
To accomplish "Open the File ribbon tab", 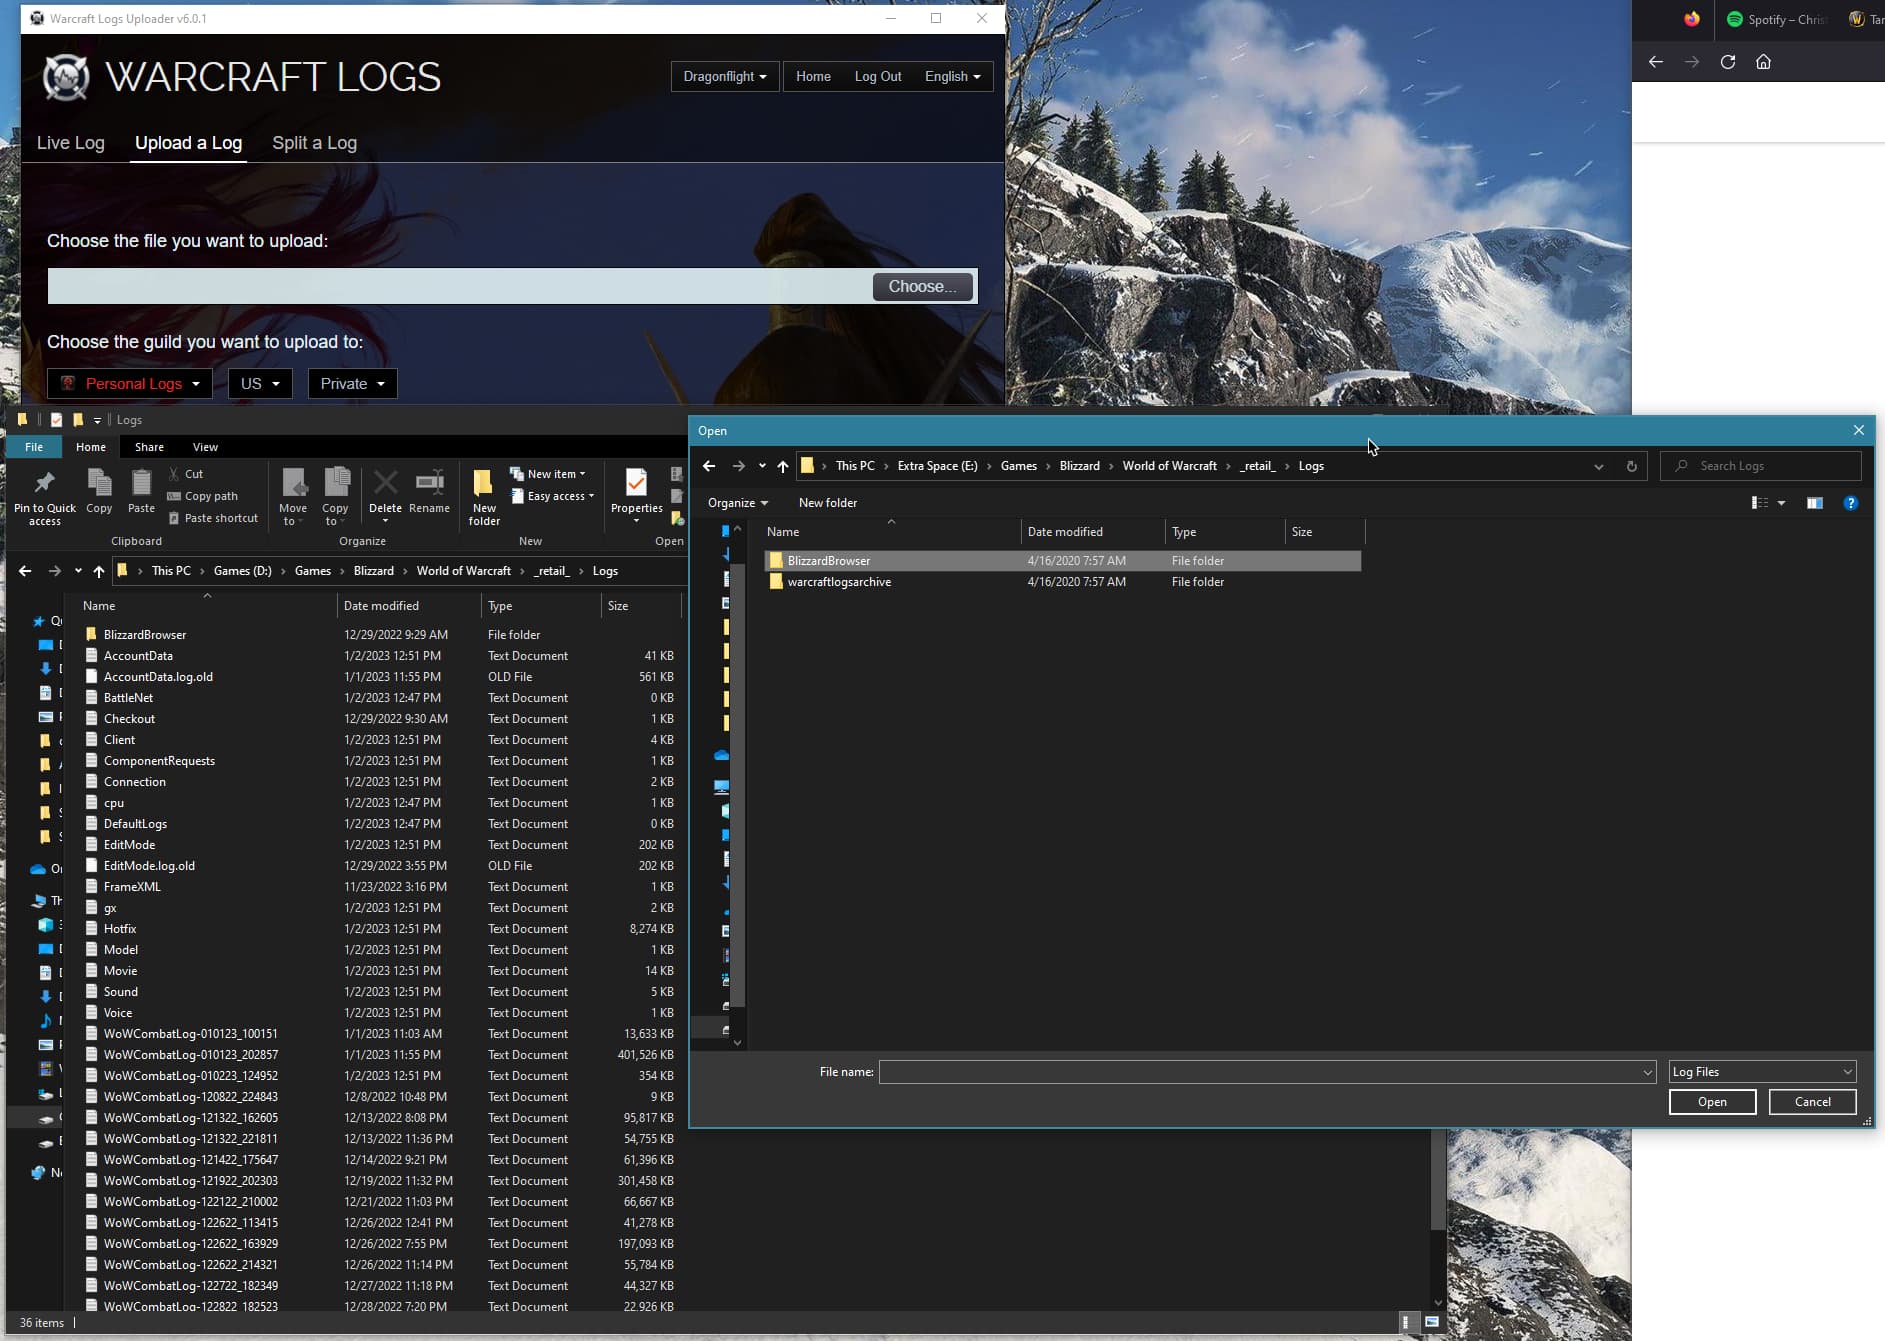I will click(x=34, y=447).
